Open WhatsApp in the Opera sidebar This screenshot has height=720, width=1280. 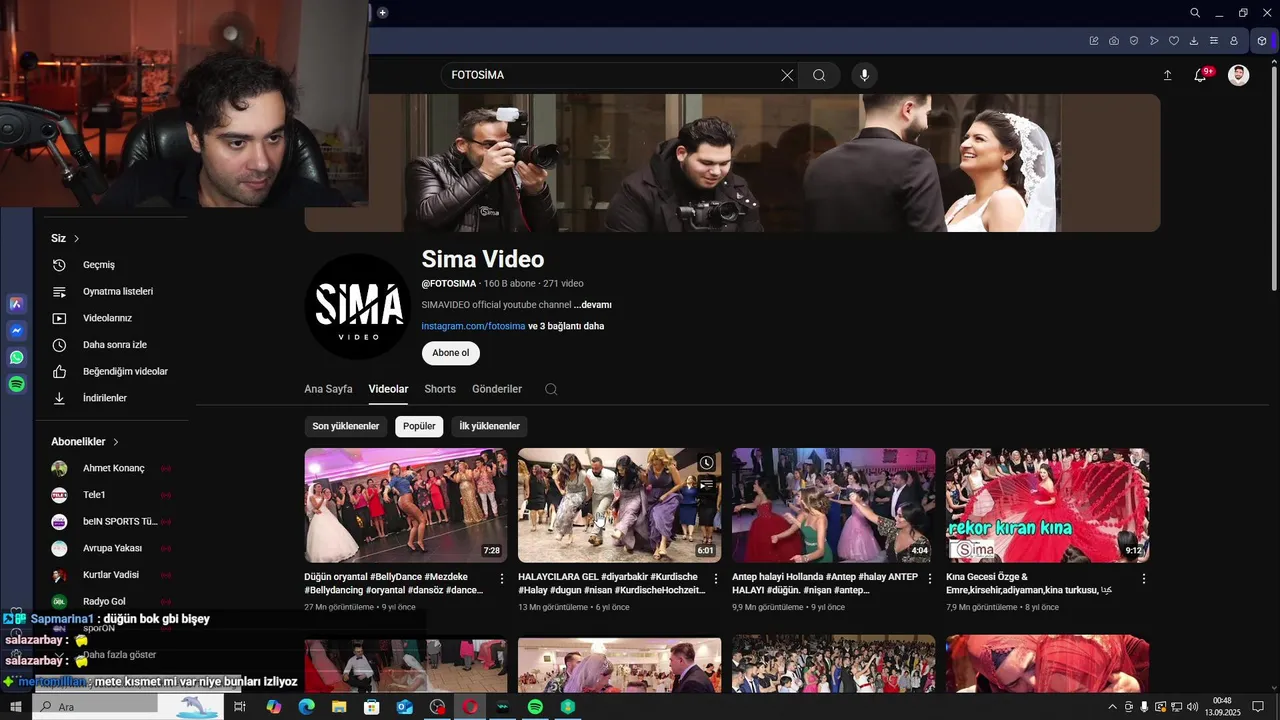pos(17,357)
